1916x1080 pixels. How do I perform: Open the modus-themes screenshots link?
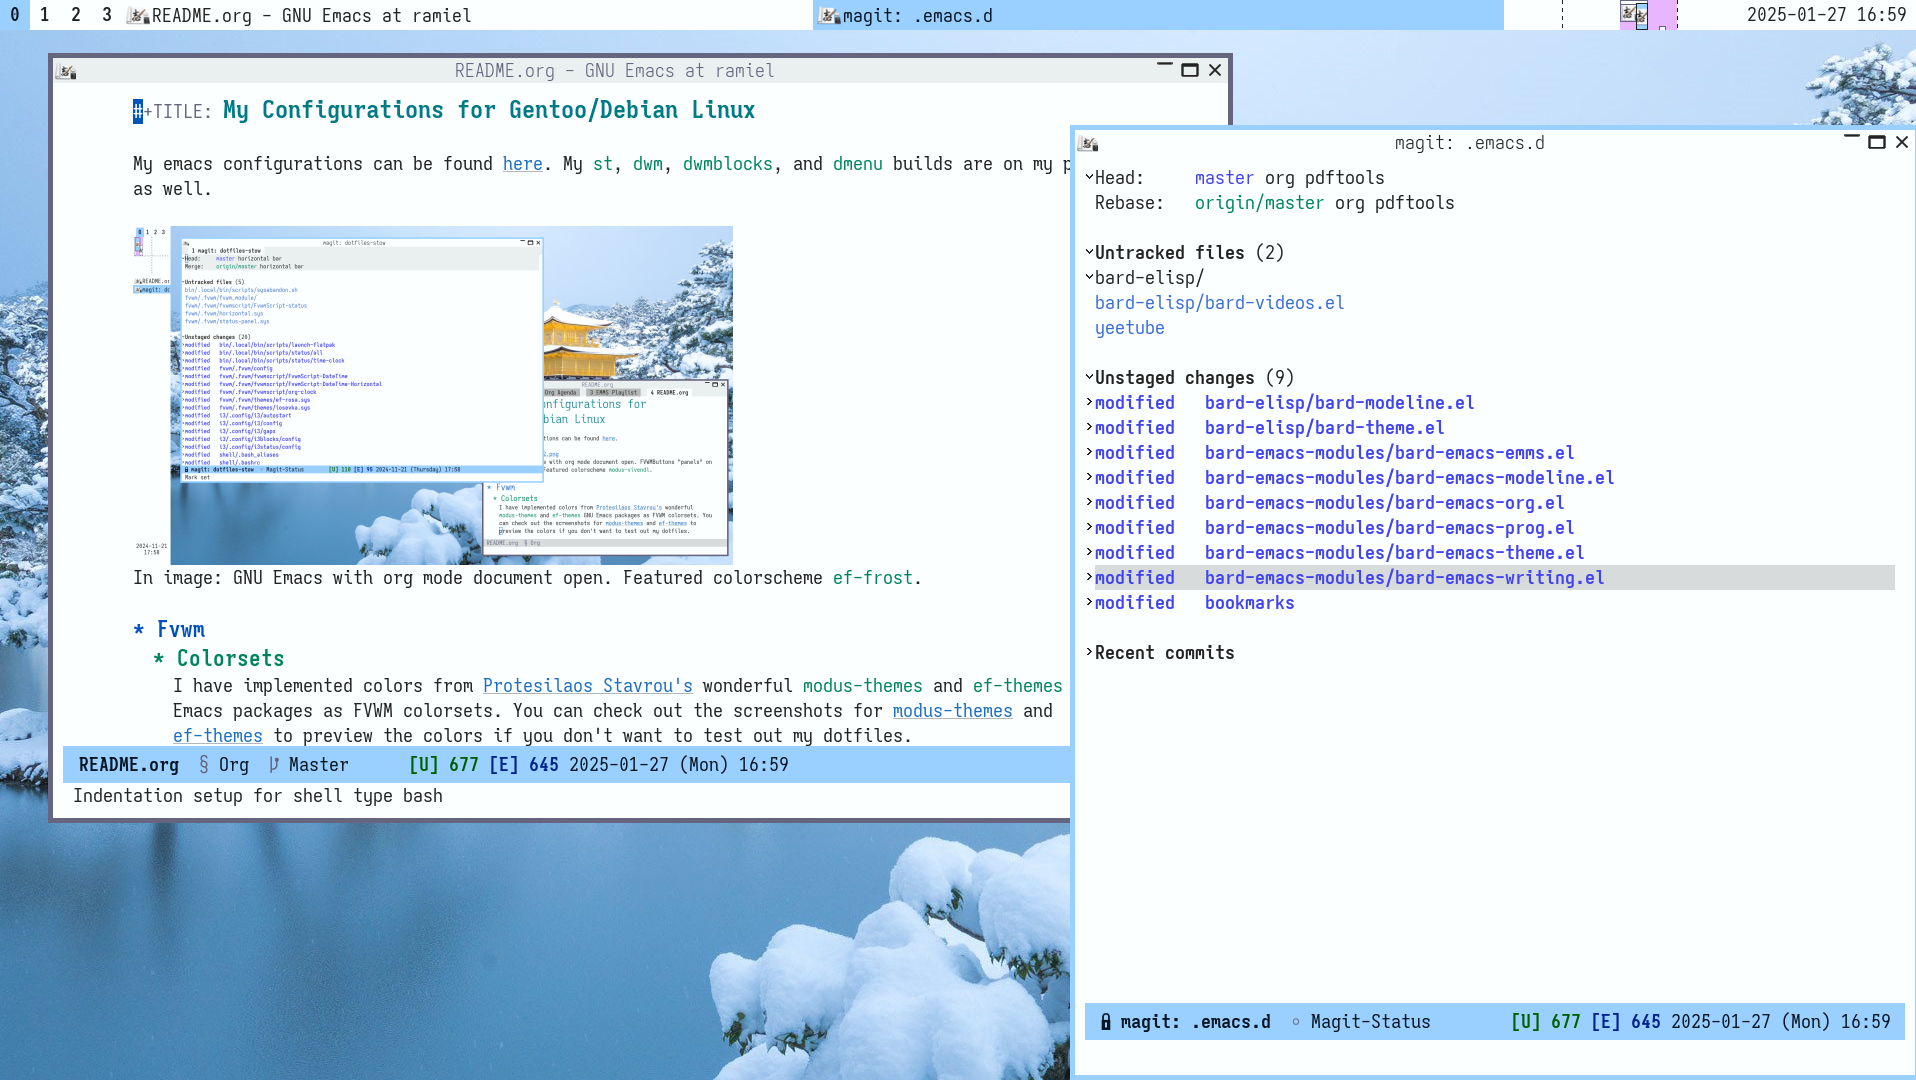(953, 711)
